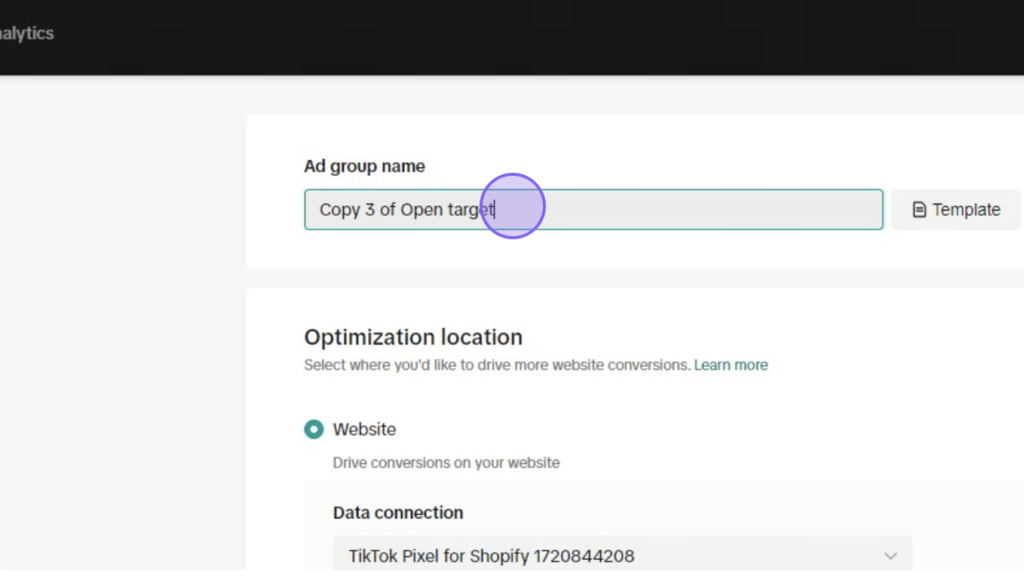Open the Analytics item in top bar
This screenshot has height=581, width=1024.
coord(27,33)
